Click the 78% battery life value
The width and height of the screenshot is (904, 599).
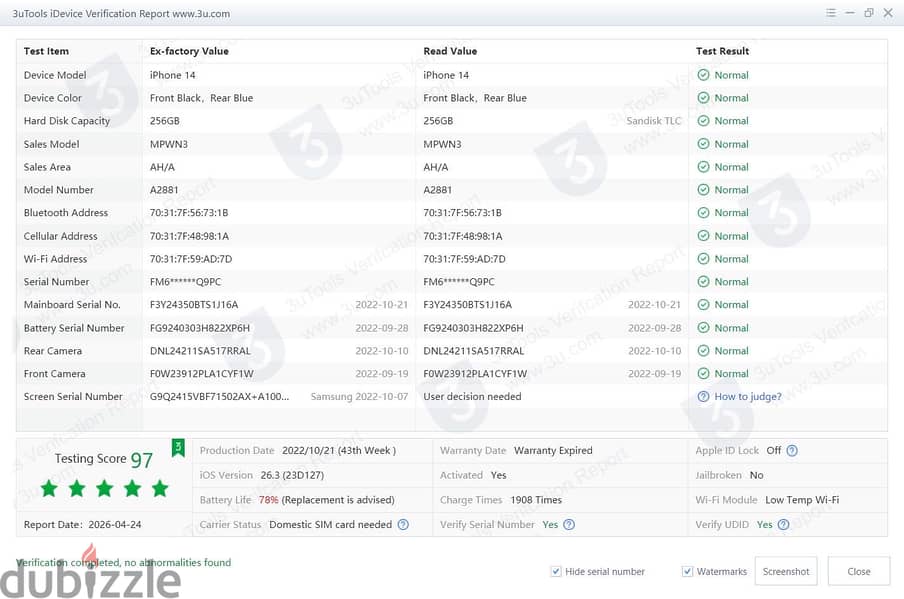pos(269,500)
